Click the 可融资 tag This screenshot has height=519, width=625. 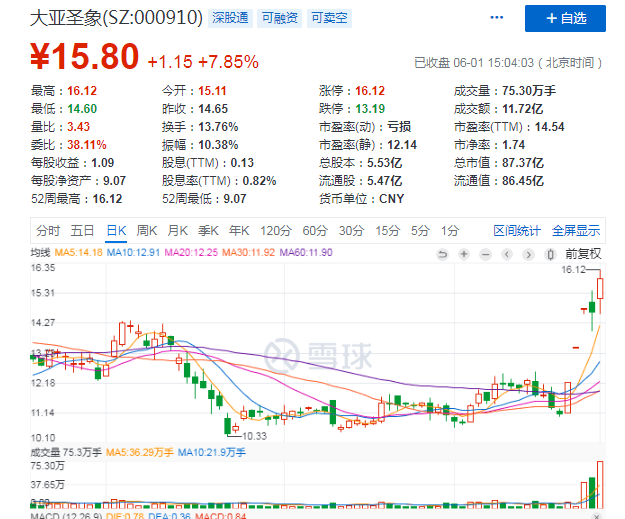[x=279, y=18]
